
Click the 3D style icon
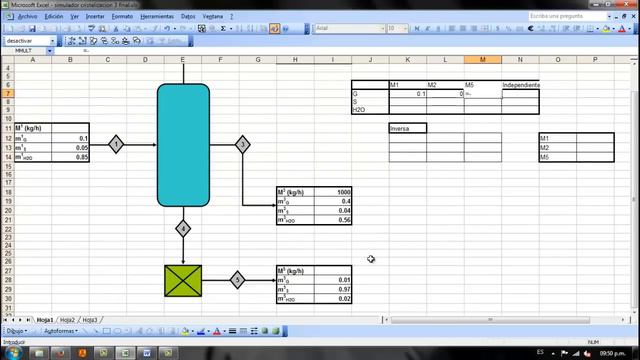click(276, 331)
